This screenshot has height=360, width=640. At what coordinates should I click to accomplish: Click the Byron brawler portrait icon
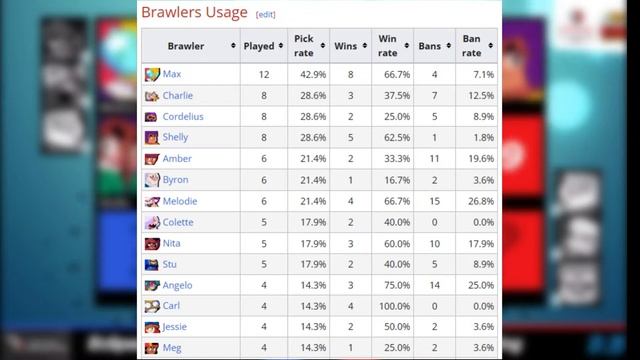152,180
